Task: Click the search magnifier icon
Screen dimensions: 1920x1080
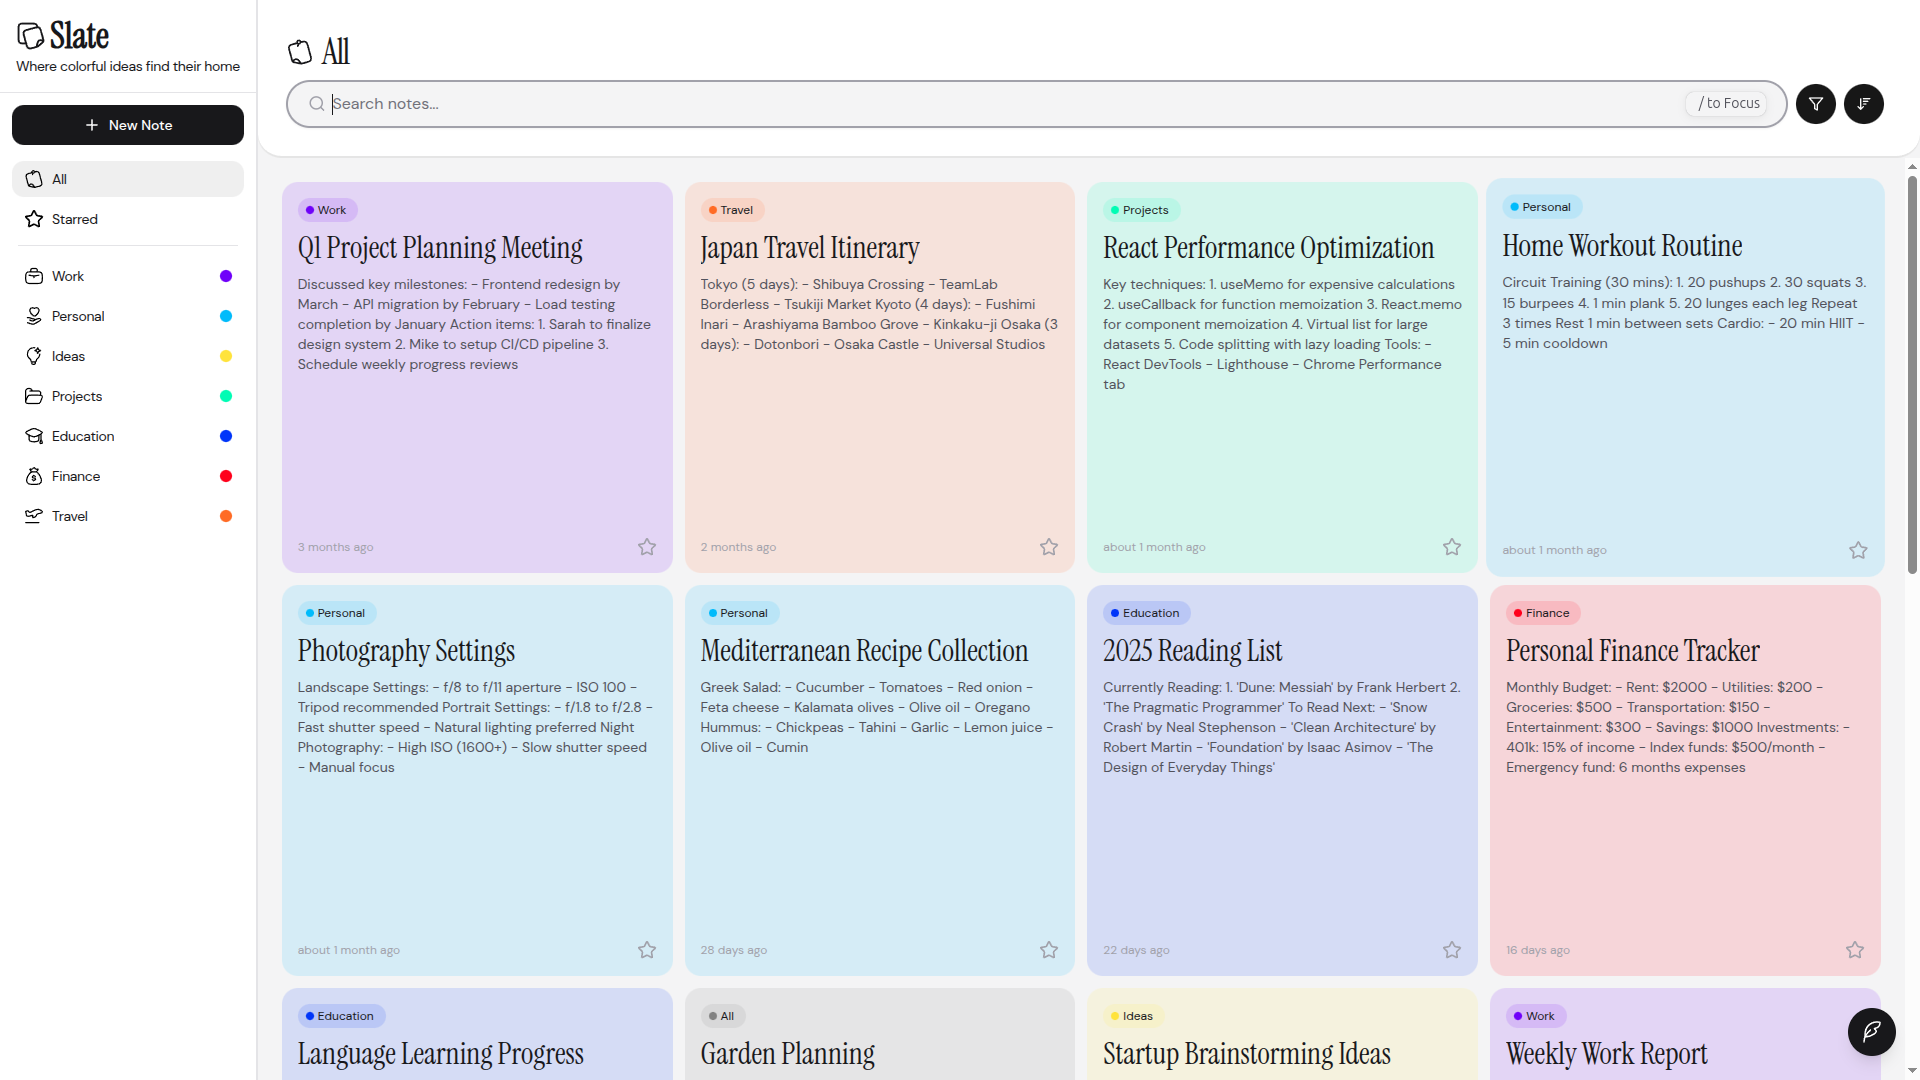Action: (x=316, y=104)
